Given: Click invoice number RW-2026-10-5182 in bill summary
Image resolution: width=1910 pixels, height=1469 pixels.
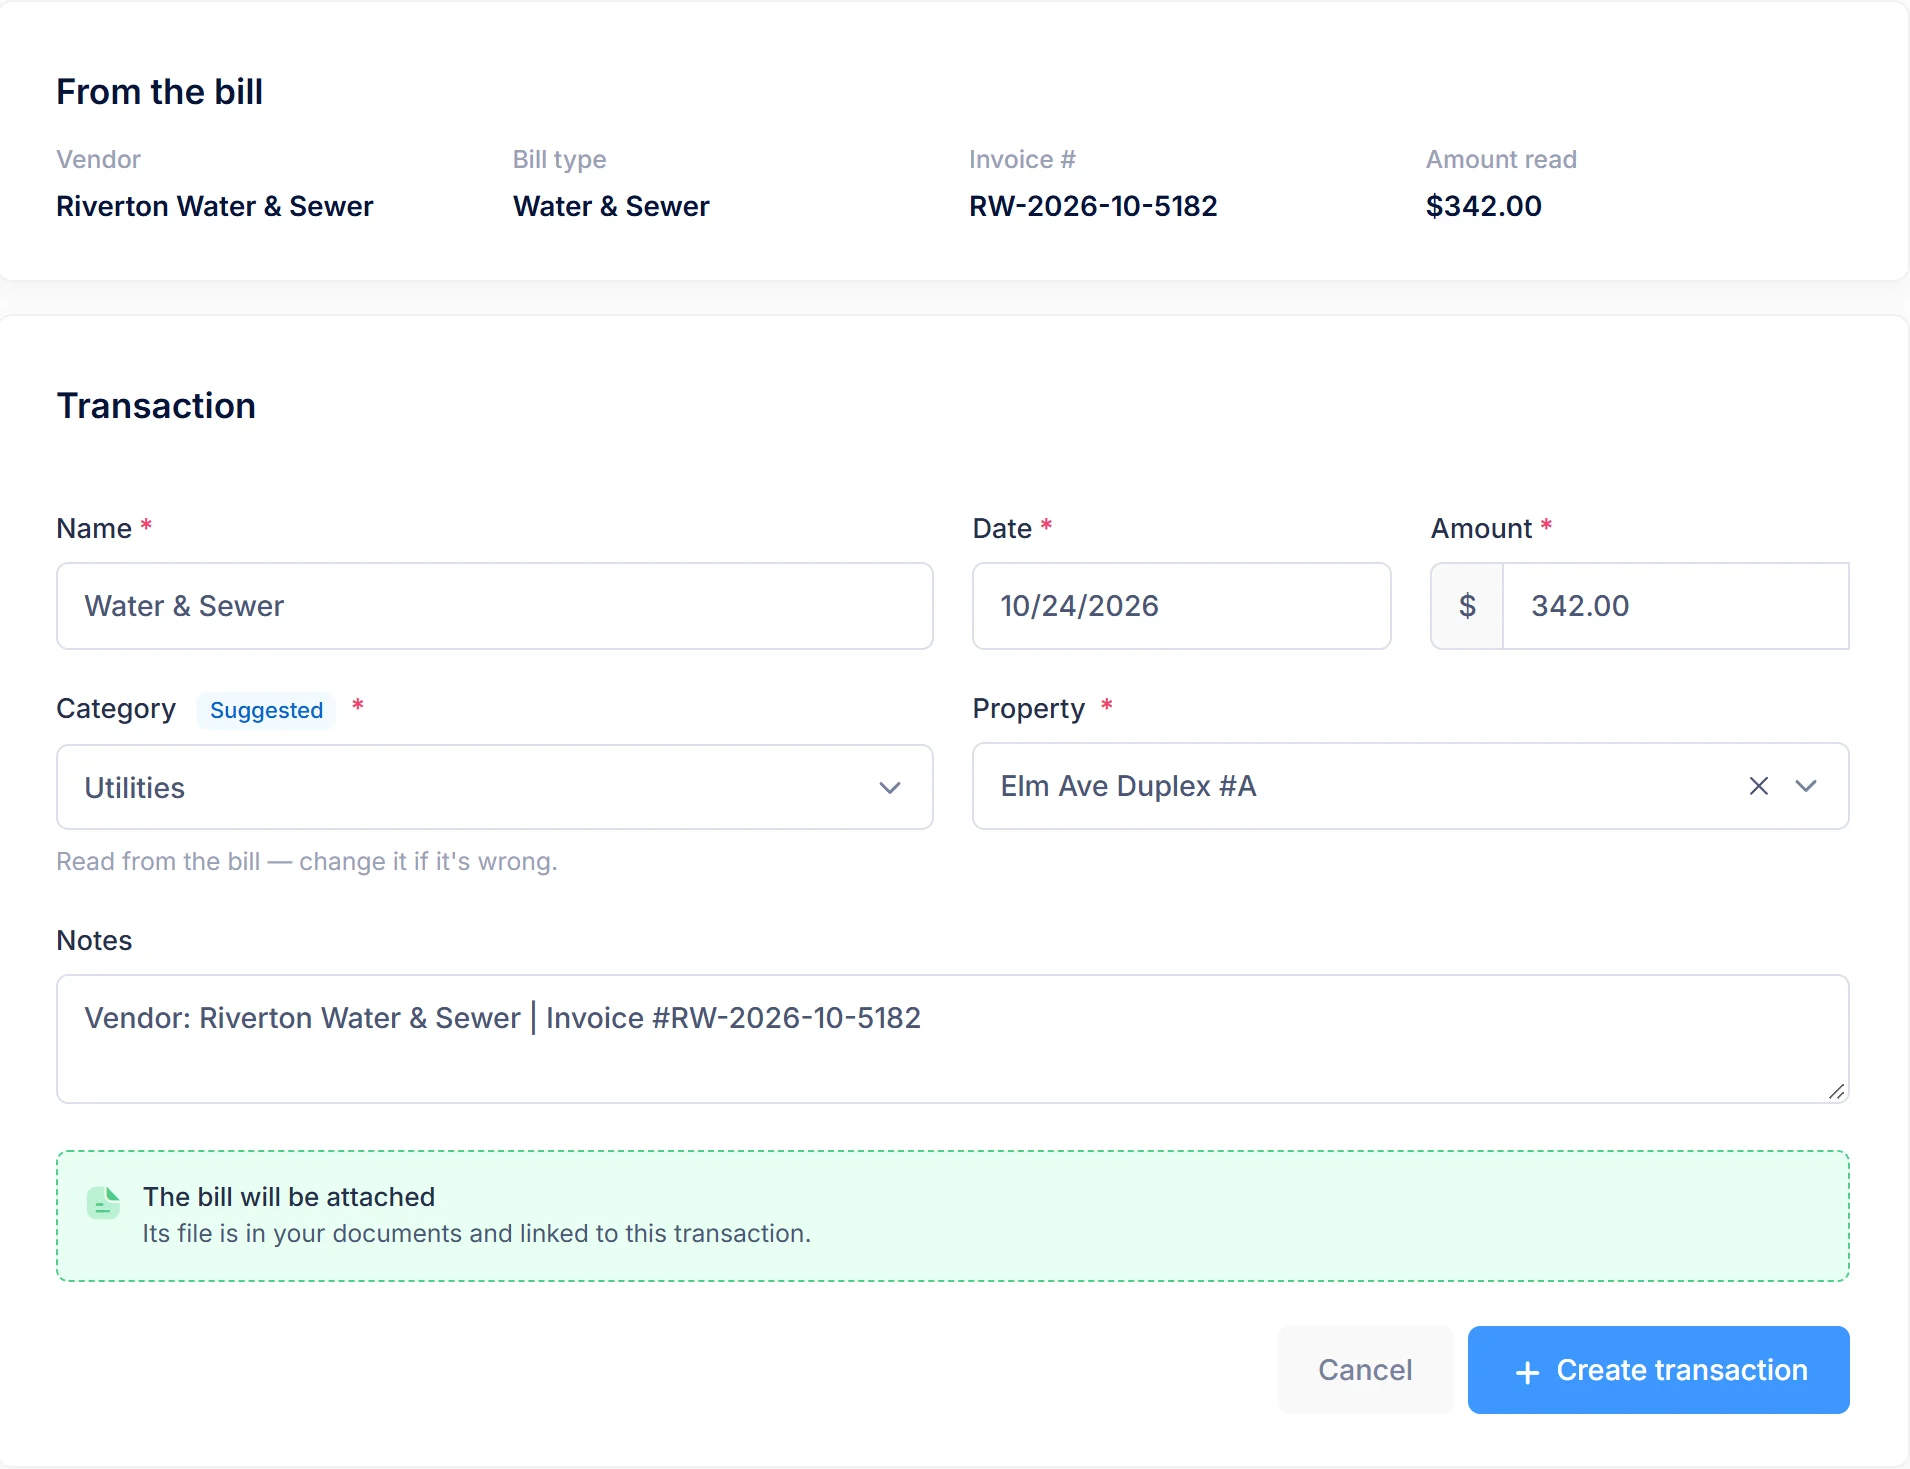Looking at the screenshot, I should tap(1093, 206).
